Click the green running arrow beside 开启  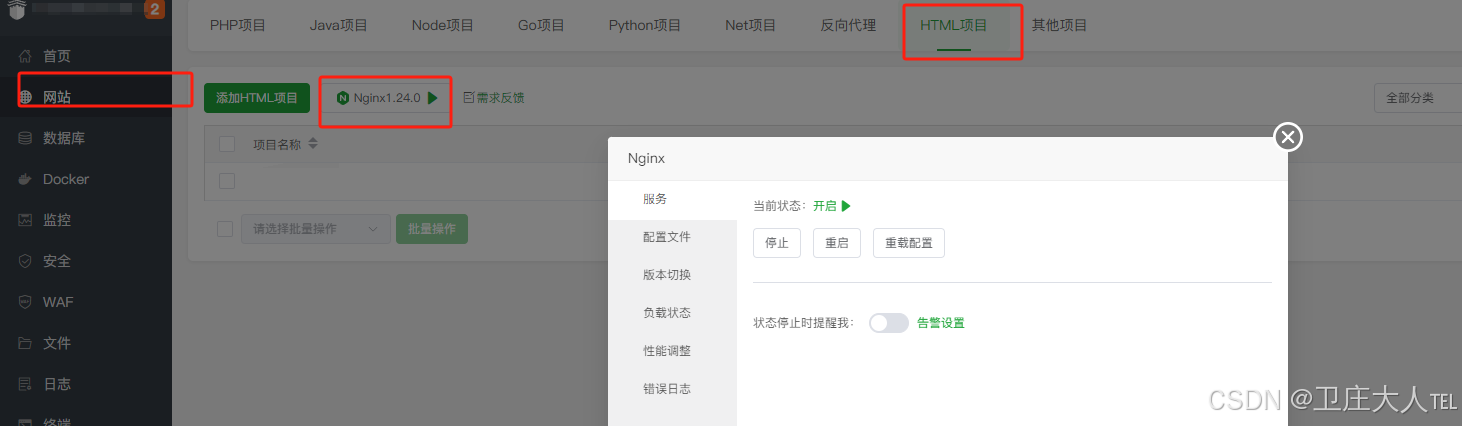[846, 206]
